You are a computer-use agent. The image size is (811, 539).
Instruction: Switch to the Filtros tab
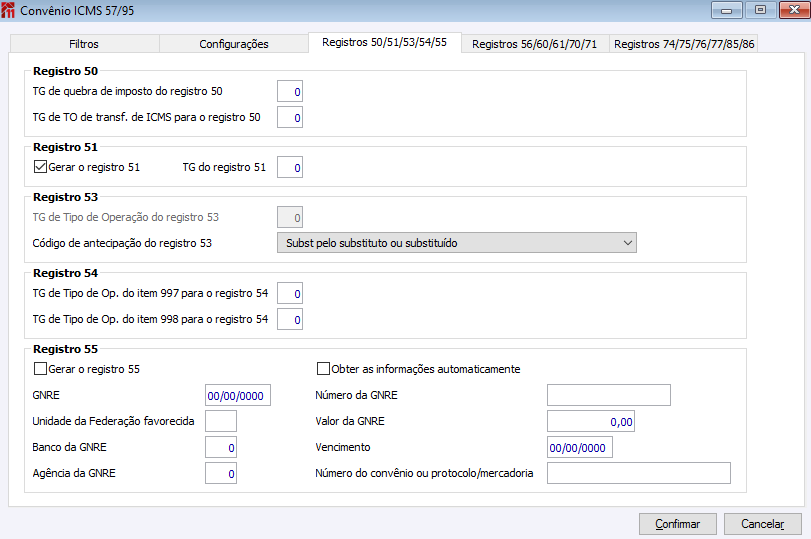pos(84,44)
